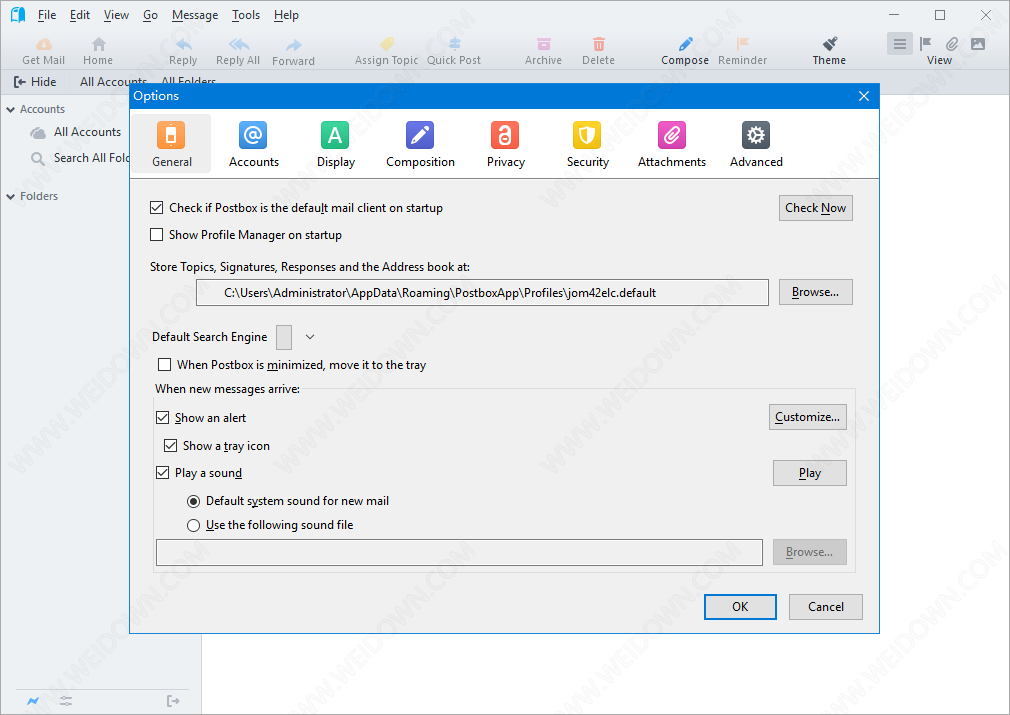Collapse the Folders sidebar section
This screenshot has width=1010, height=715.
click(x=11, y=197)
